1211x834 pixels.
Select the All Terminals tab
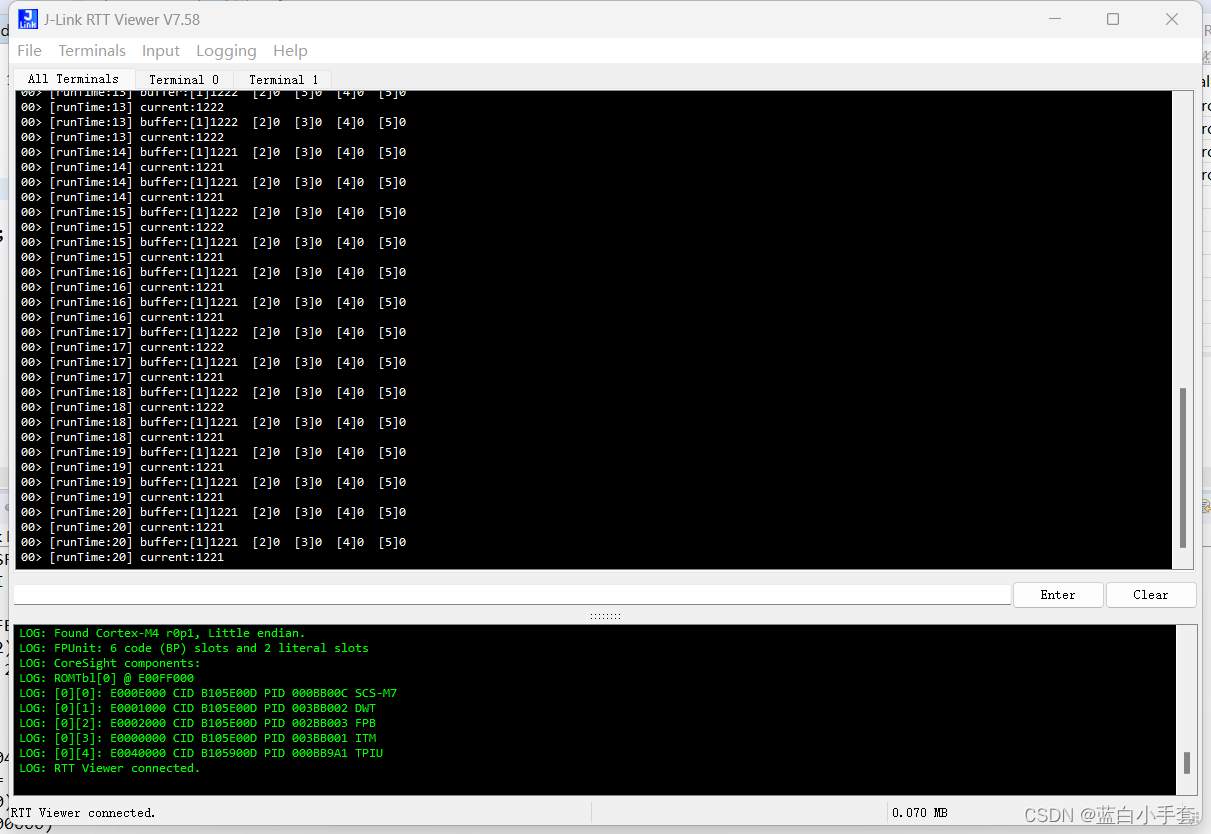pyautogui.click(x=73, y=78)
